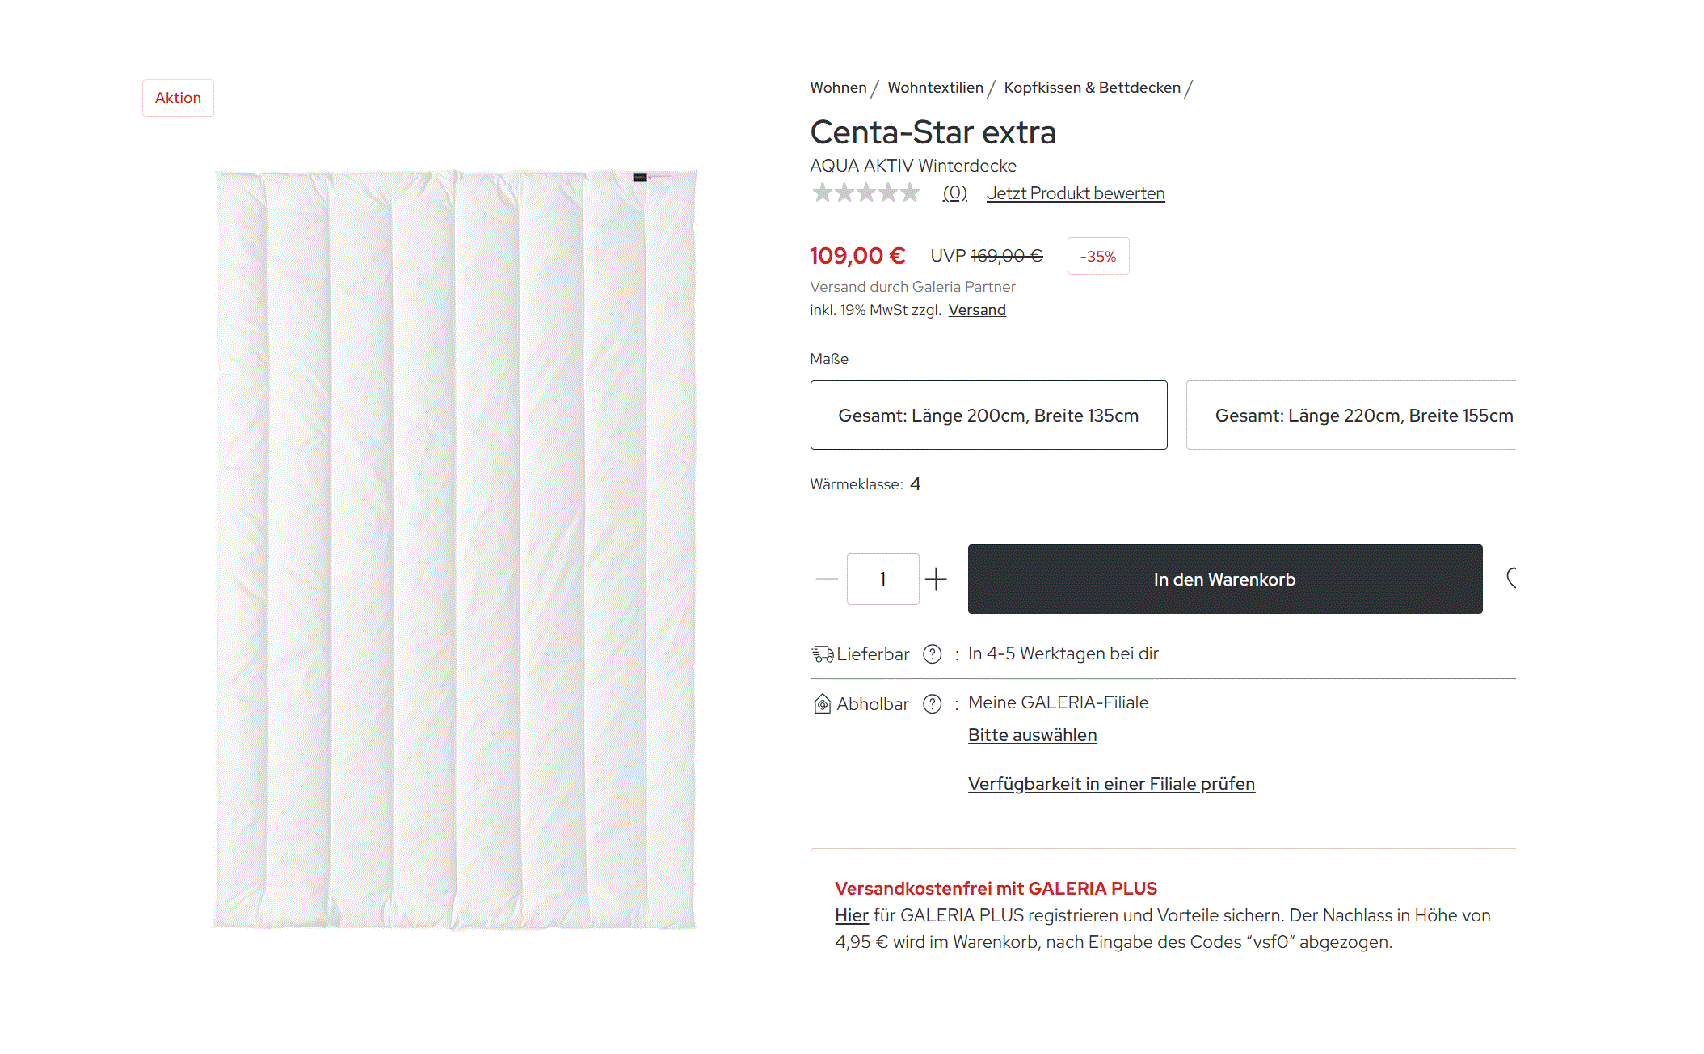Click the star rating icons
This screenshot has height=1054, width=1704.
pyautogui.click(x=866, y=193)
